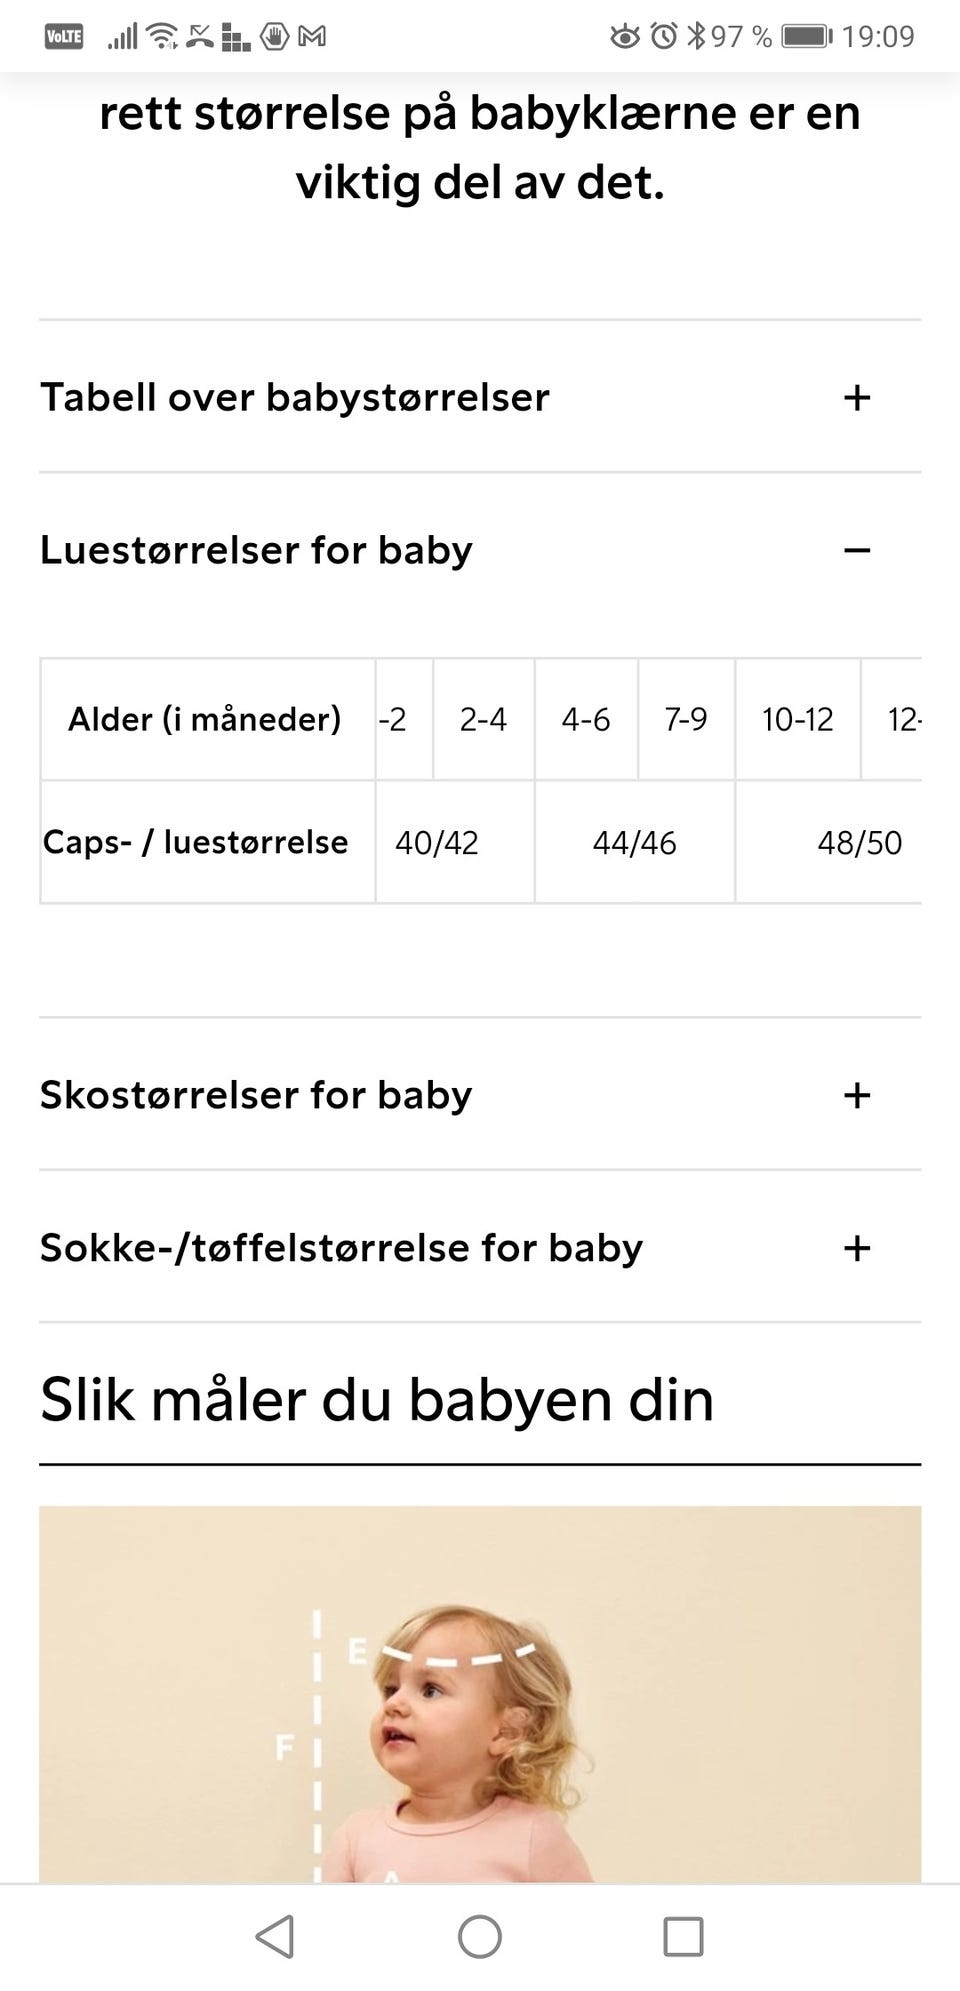Tap the recent apps square icon
This screenshot has width=960, height=1991.
click(x=683, y=1936)
